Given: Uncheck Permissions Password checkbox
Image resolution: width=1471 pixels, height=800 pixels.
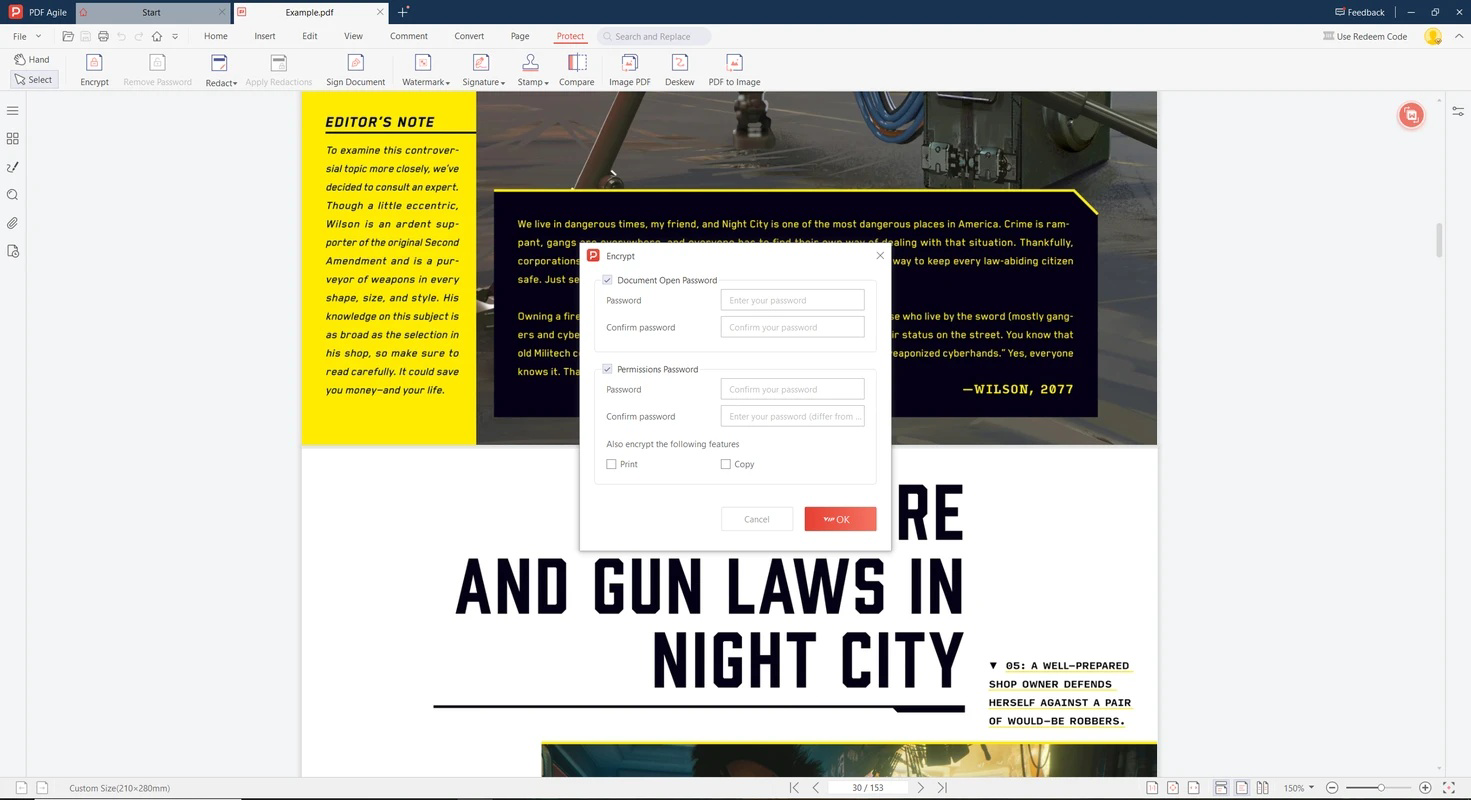Looking at the screenshot, I should [x=607, y=369].
